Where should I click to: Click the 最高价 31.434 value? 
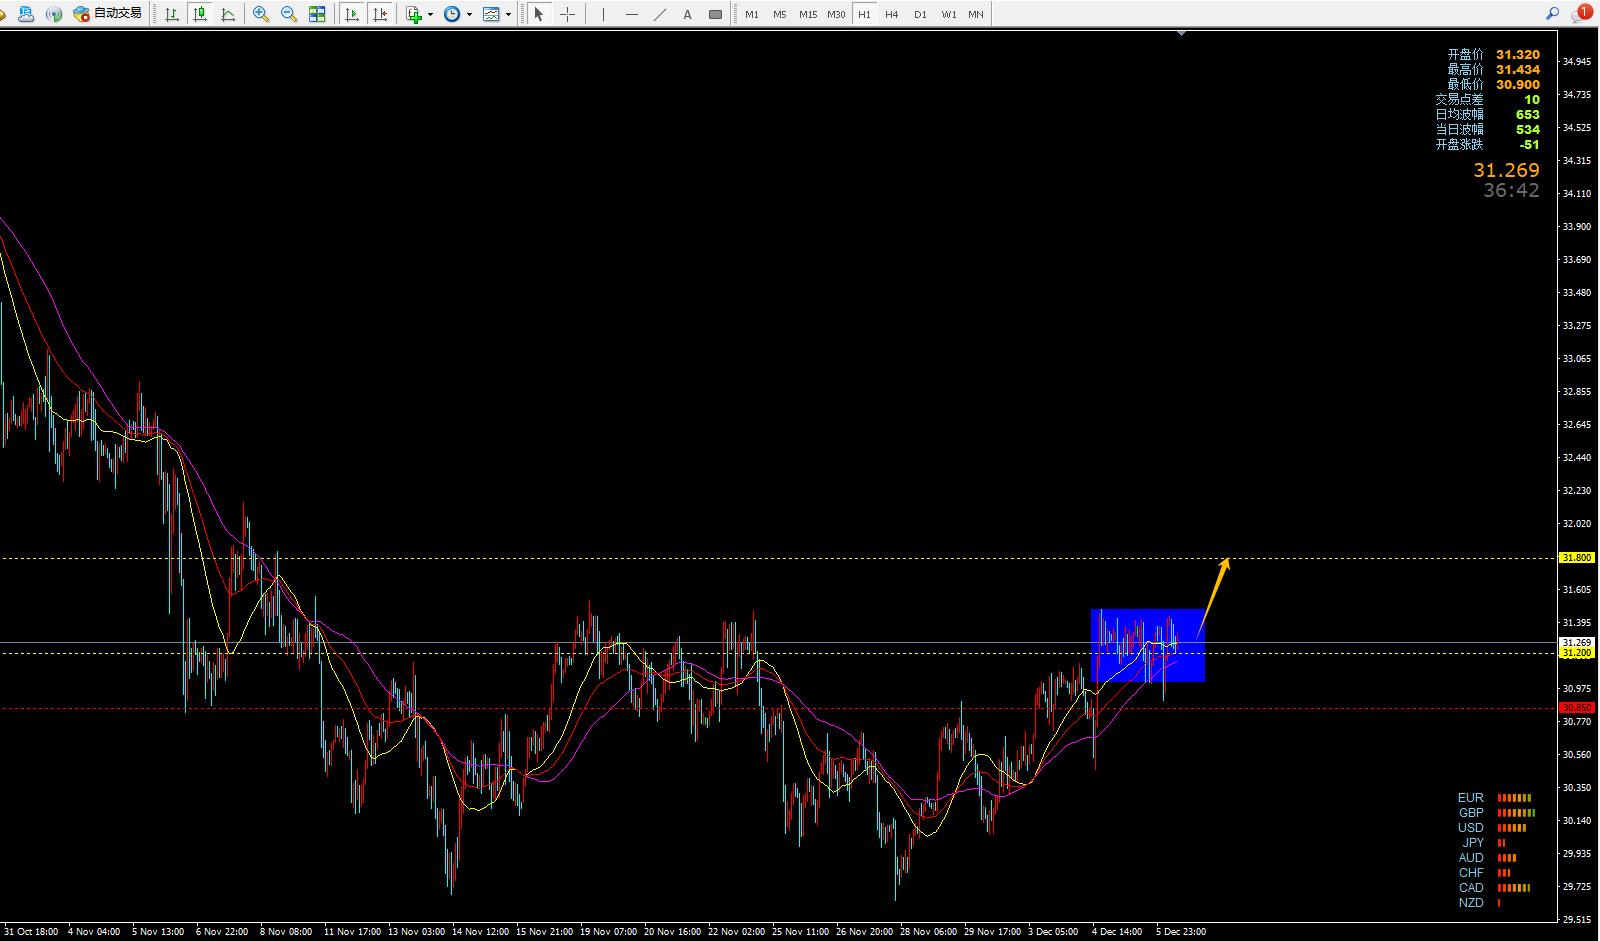click(x=1518, y=70)
